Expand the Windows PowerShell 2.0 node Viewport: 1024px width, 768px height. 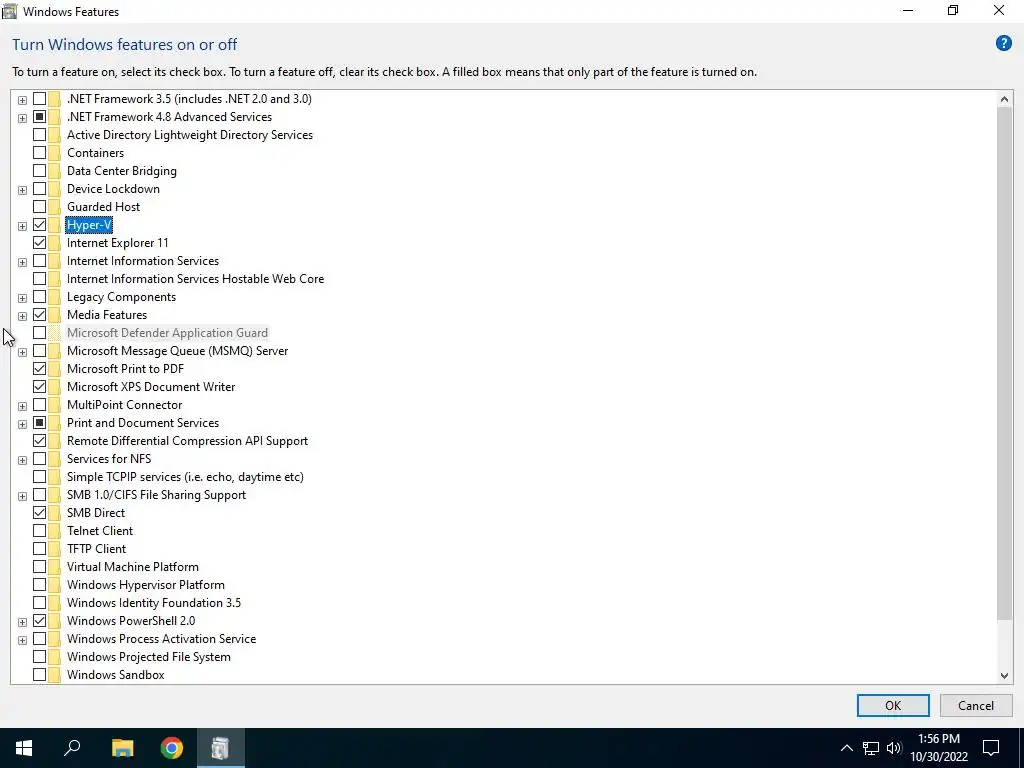(x=22, y=622)
